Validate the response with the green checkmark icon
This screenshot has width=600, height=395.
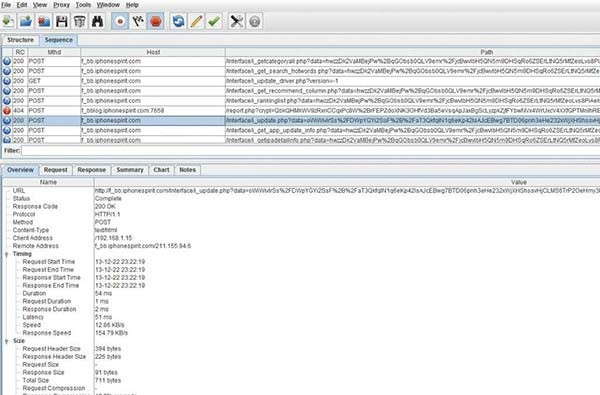pyautogui.click(x=214, y=21)
